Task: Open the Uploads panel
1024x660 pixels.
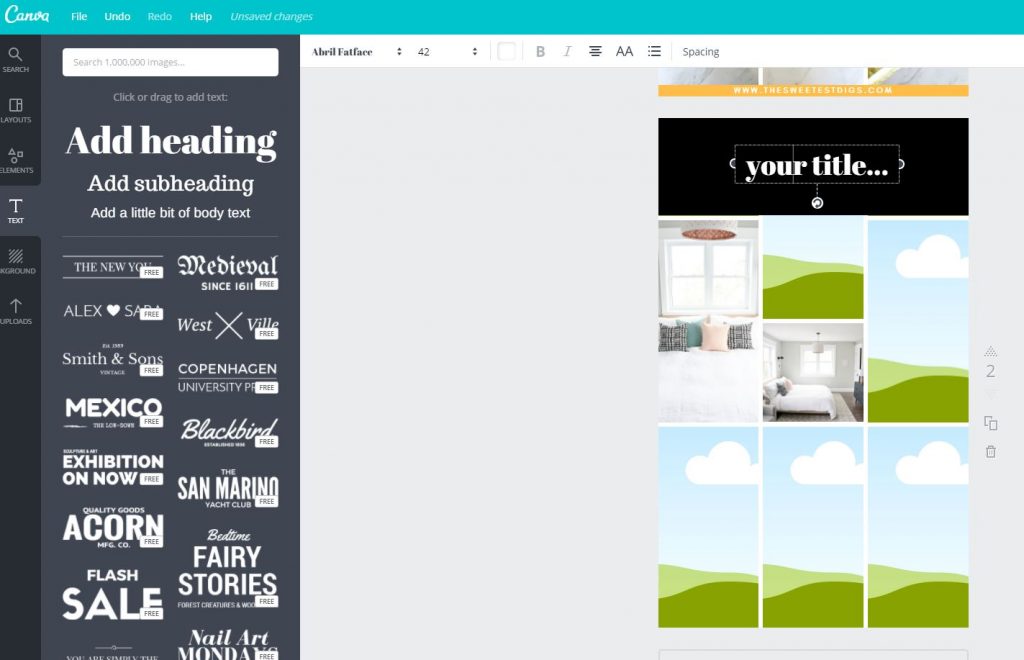Action: tap(16, 311)
